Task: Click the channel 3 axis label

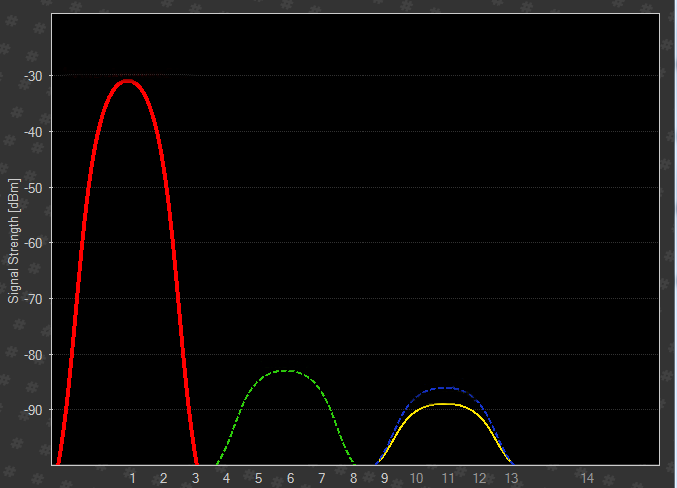Action: pos(196,478)
